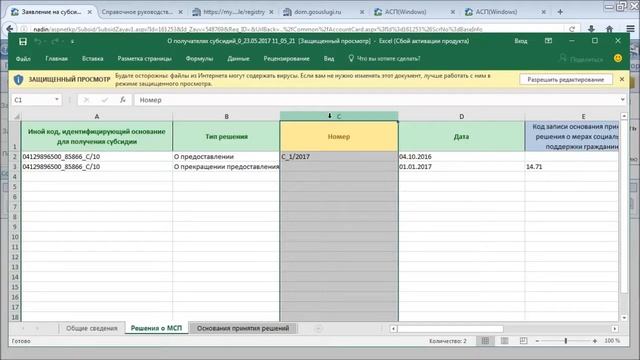640x360 pixels.
Task: Open the Данные ribbon tab
Action: click(238, 59)
